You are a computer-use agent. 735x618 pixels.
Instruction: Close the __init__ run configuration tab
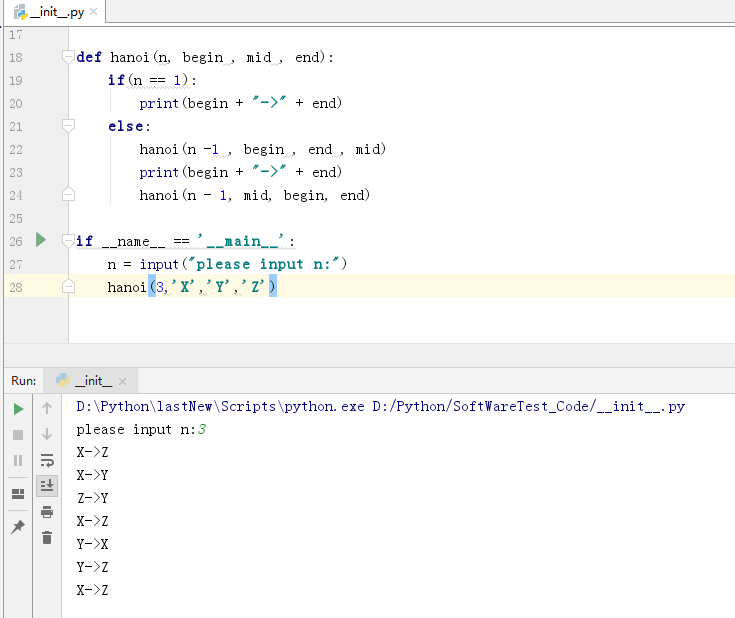[x=124, y=382]
